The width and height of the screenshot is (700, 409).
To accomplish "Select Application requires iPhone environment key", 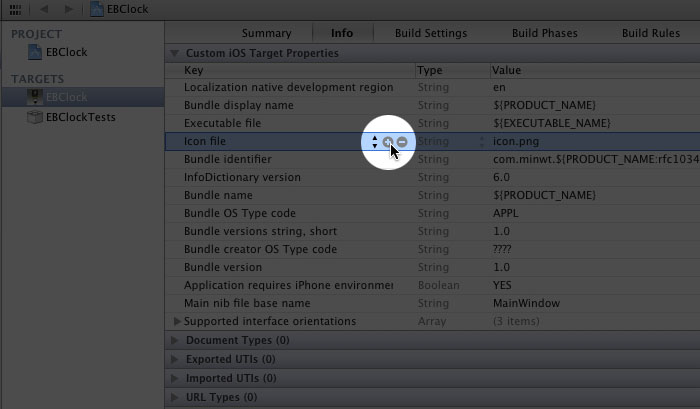I will pos(288,285).
